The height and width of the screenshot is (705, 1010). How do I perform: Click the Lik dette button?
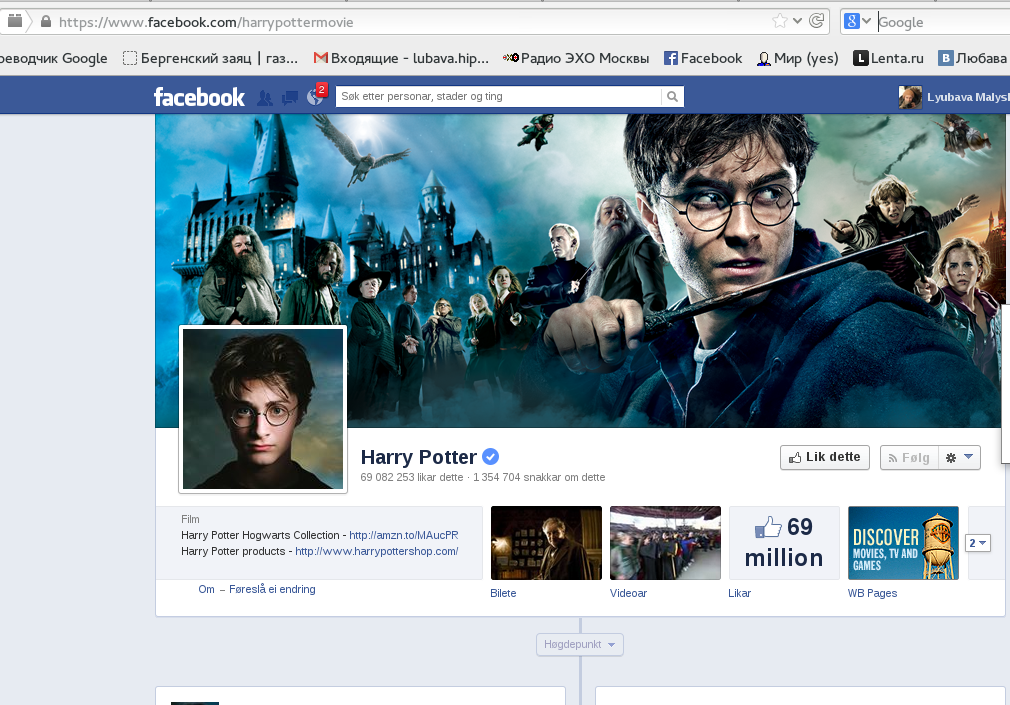(x=825, y=457)
